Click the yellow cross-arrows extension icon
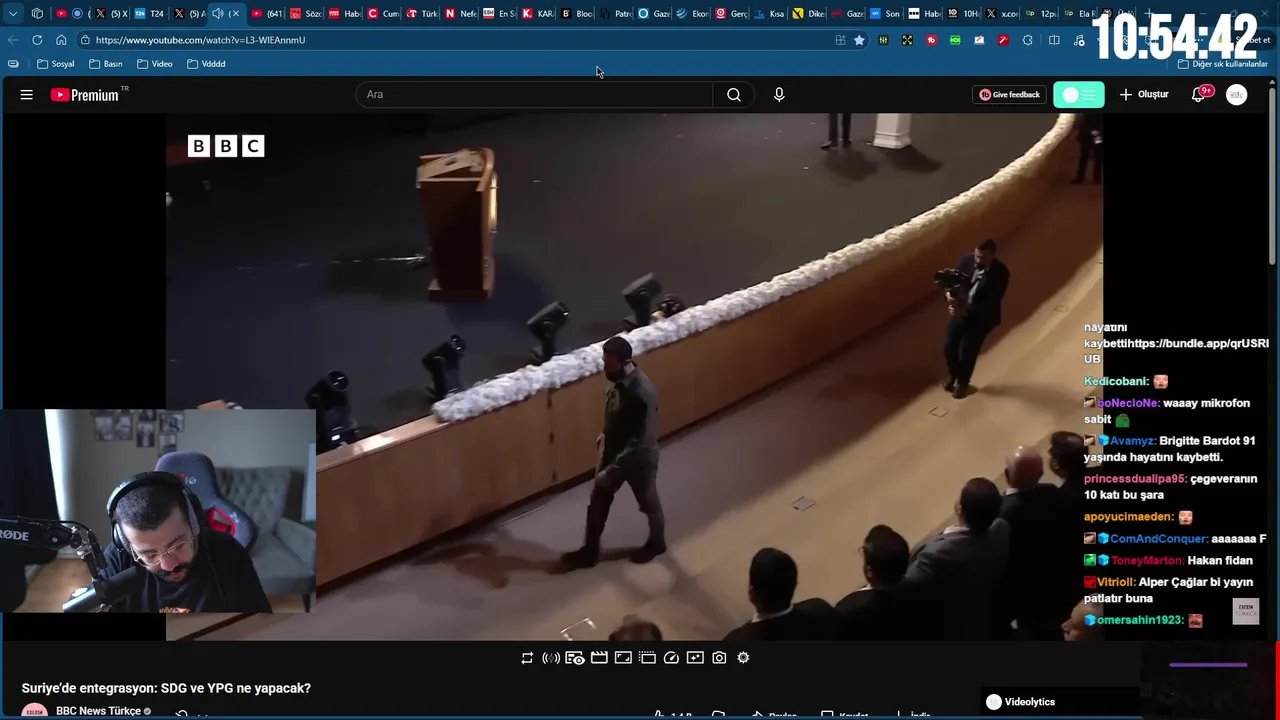Screen dimensions: 1280x720 point(907,40)
